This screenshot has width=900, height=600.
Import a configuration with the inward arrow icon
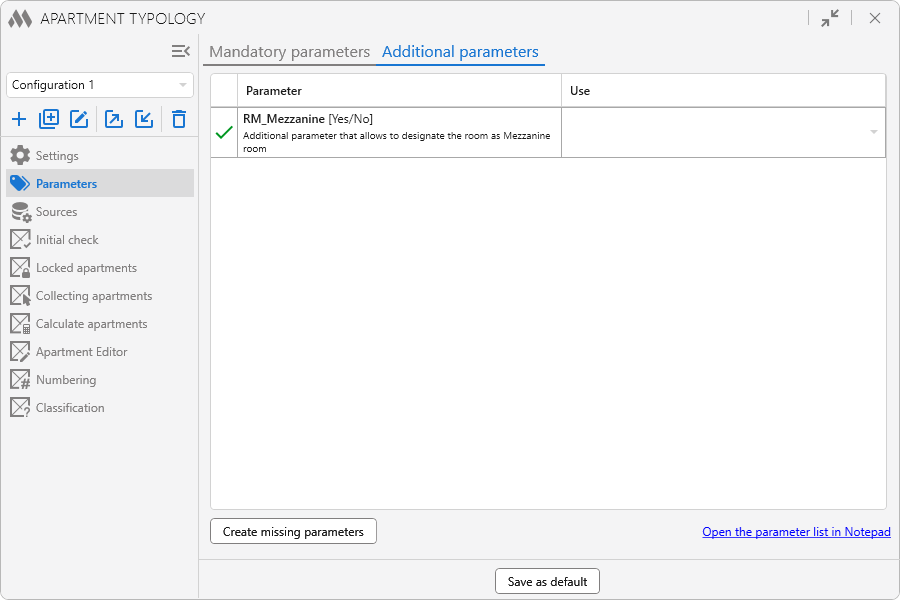tap(144, 120)
